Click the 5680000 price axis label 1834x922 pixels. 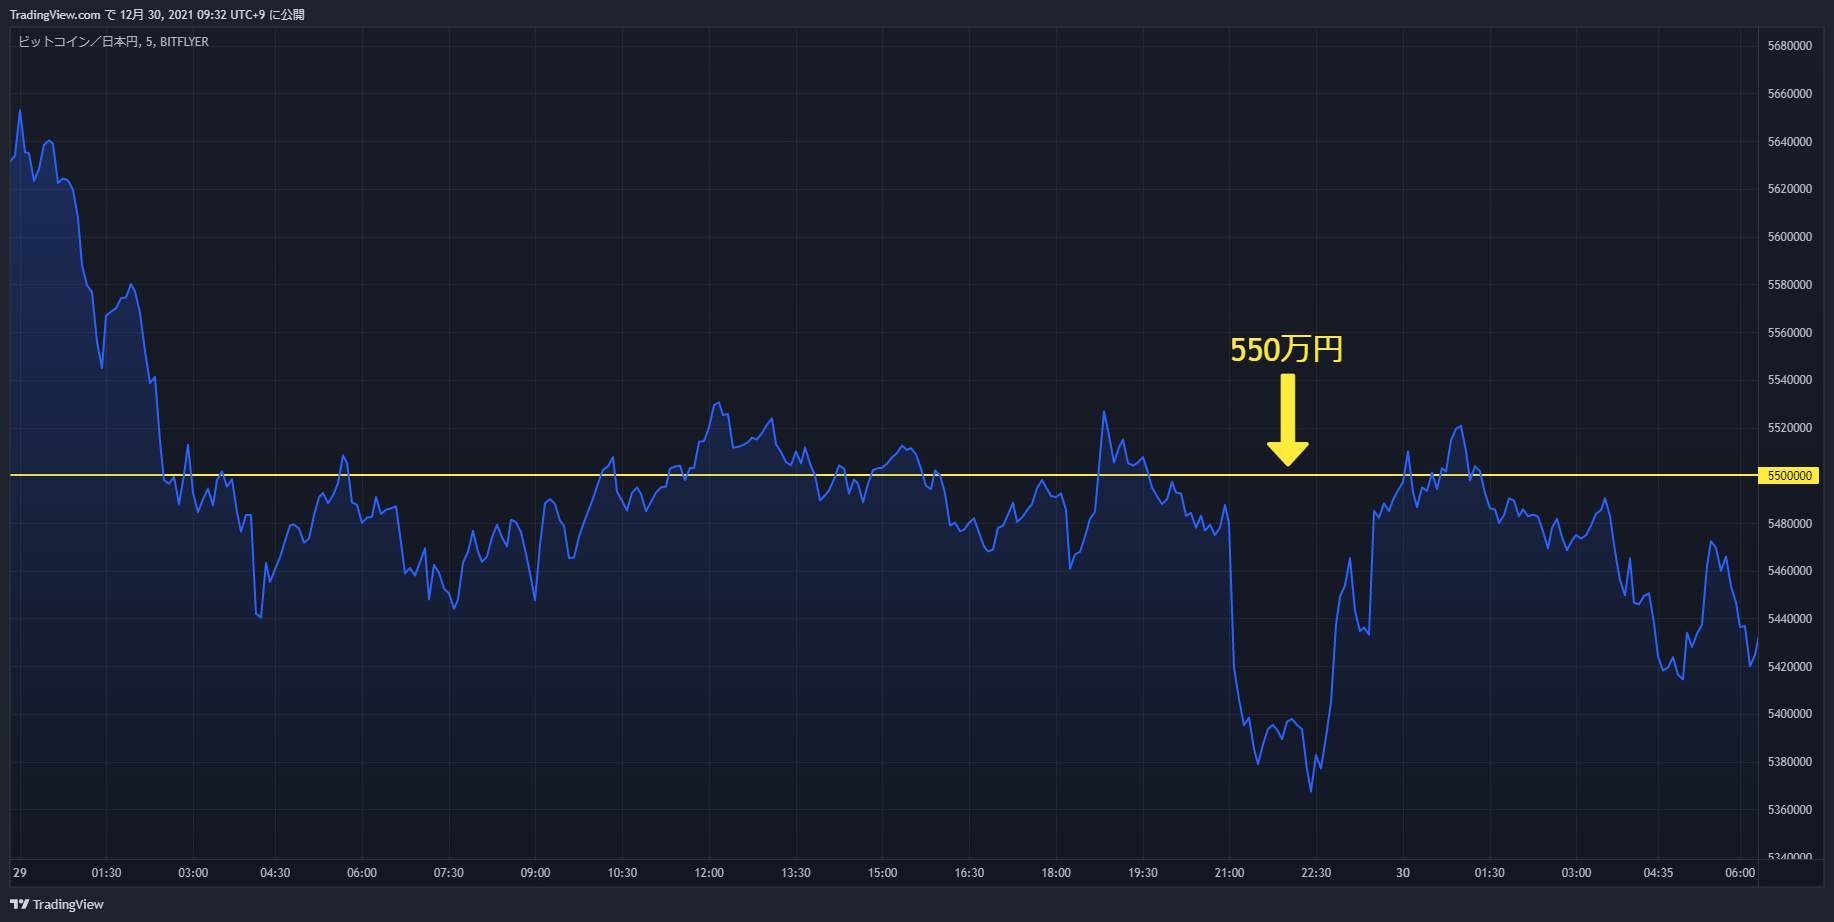coord(1789,46)
